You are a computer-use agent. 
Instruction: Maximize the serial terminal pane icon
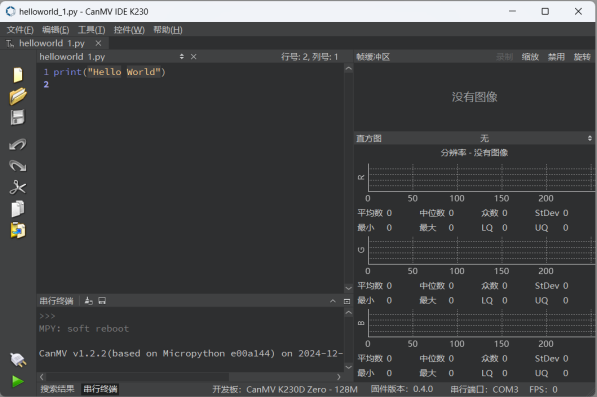[347, 301]
